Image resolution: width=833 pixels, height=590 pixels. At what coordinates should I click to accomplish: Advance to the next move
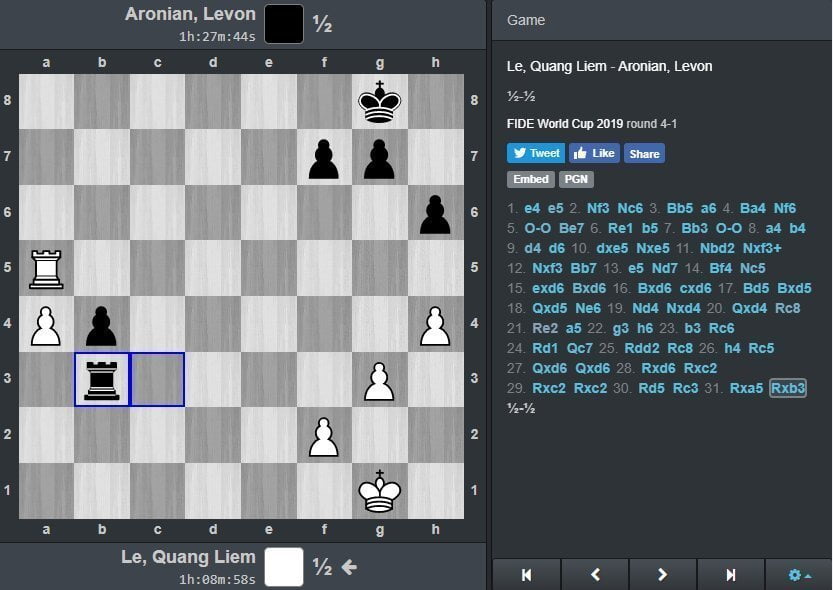pos(662,575)
